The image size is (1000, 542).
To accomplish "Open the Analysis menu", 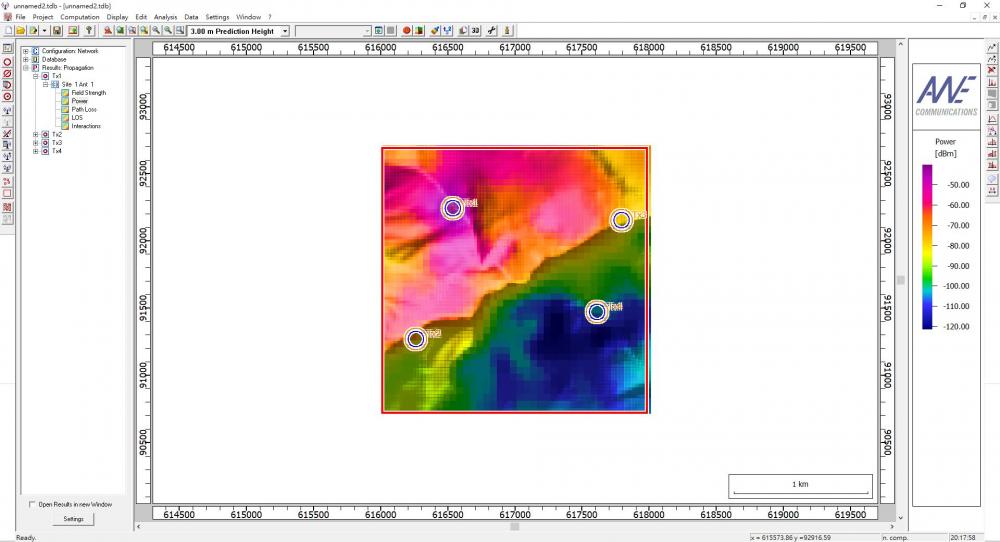I will tap(165, 17).
